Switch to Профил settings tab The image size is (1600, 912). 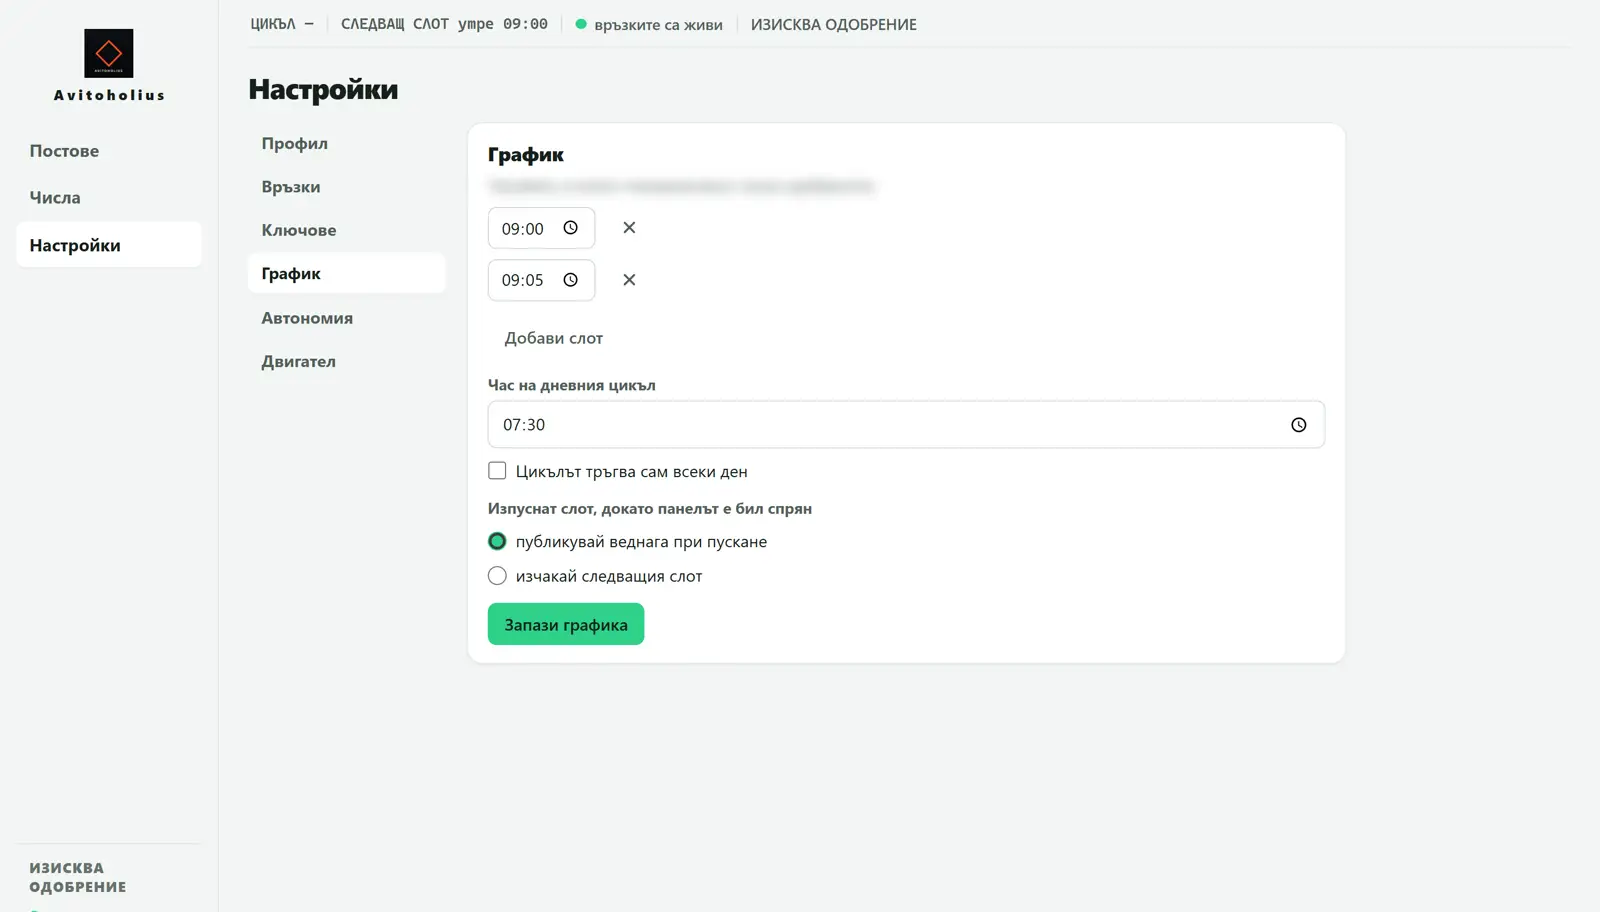pos(346,143)
